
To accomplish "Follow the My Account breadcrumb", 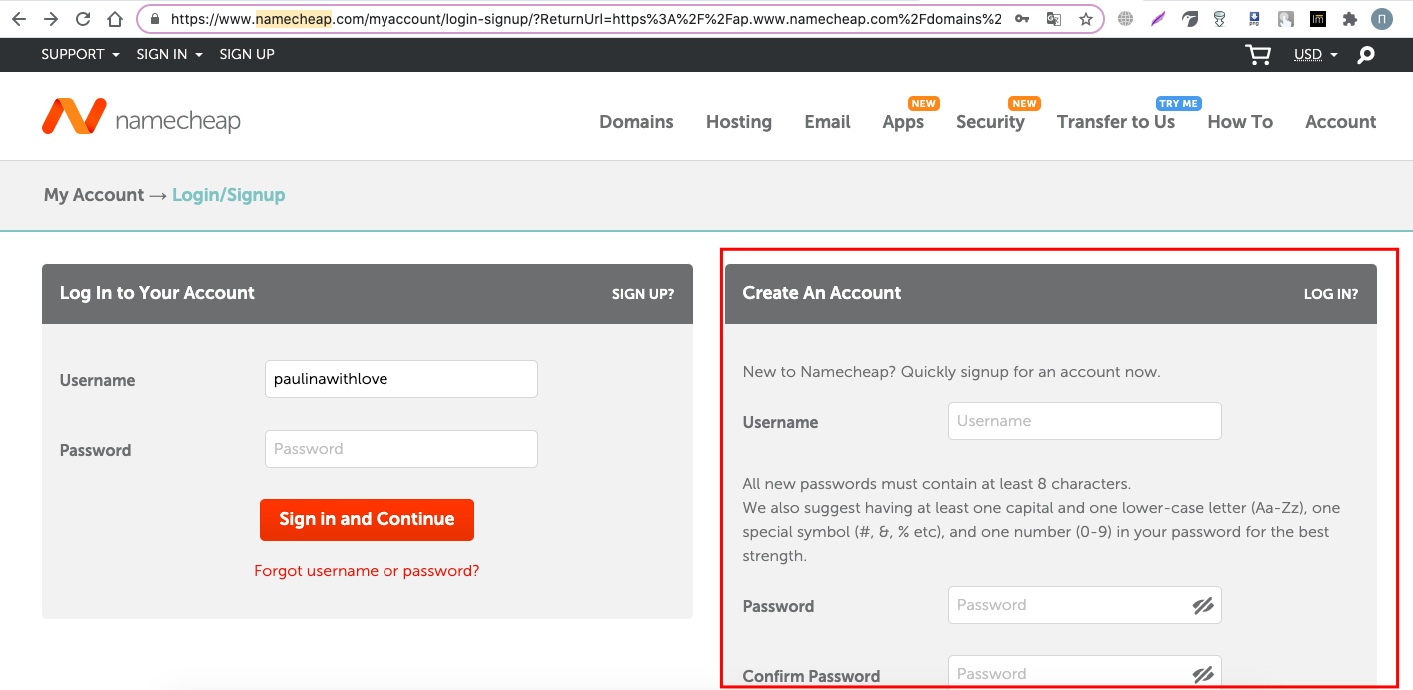I will 94,195.
